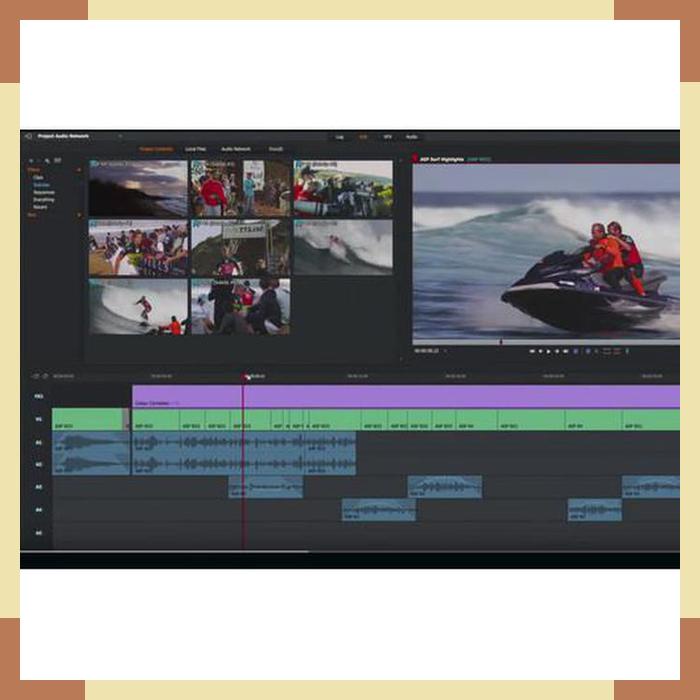Toggle the list view icon in sidebar
The height and width of the screenshot is (700, 700).
click(58, 160)
